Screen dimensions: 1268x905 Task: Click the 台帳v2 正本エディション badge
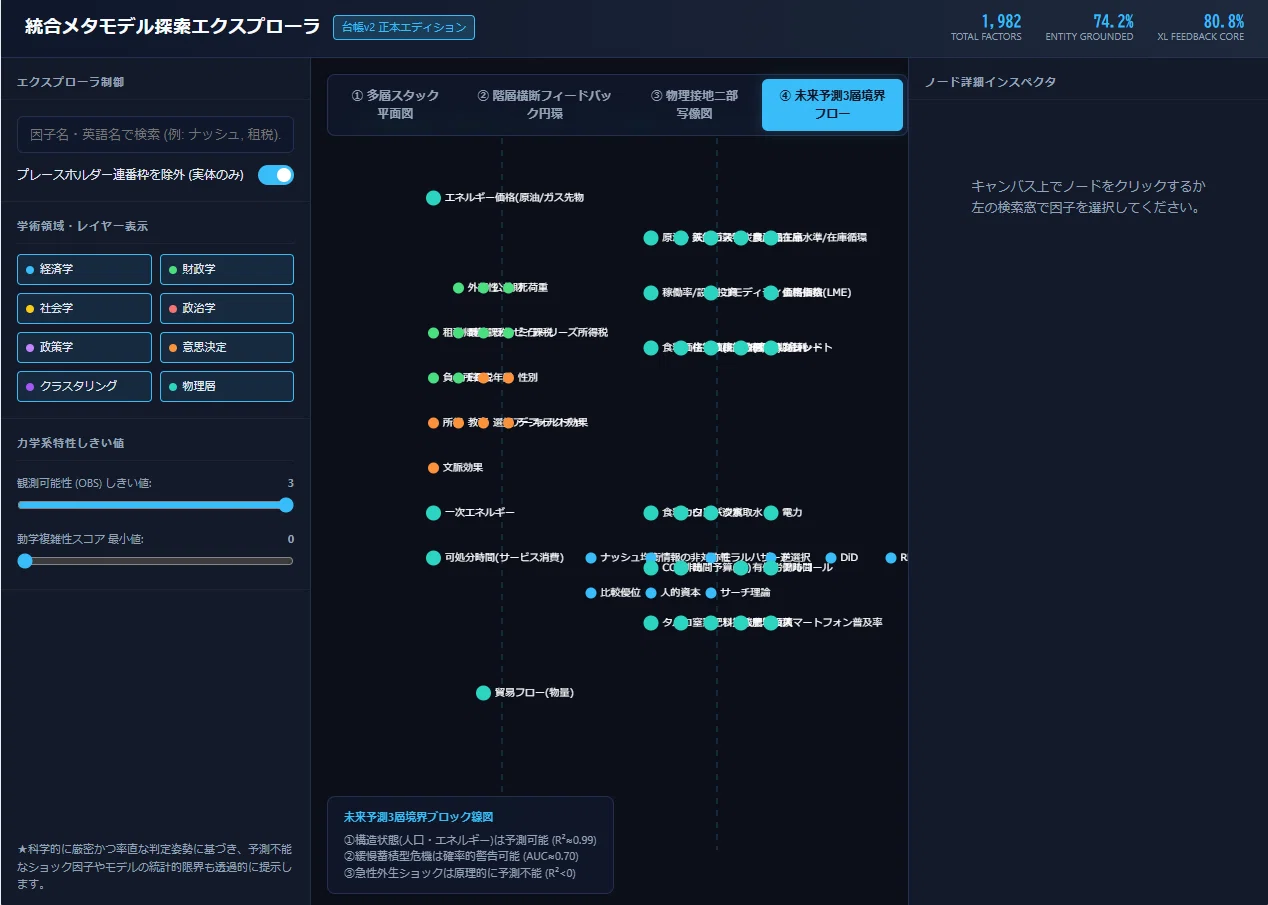(404, 27)
